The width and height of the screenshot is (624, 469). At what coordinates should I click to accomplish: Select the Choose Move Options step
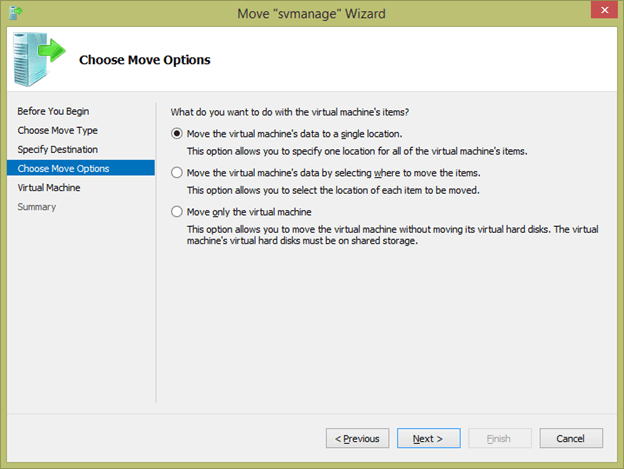64,168
